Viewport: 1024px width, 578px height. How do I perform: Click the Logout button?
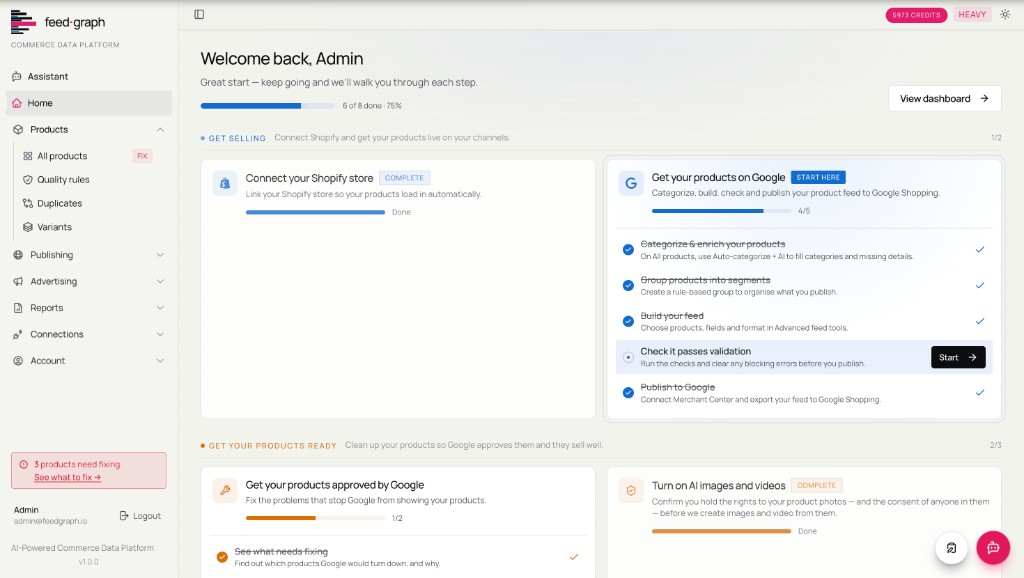[x=140, y=516]
